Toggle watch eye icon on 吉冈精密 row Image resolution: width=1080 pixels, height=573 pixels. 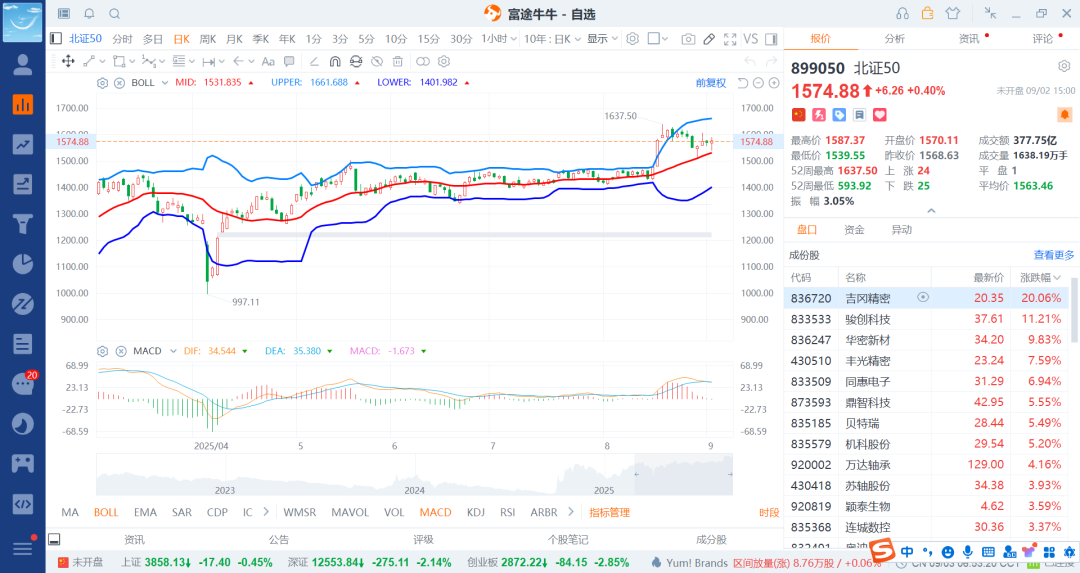click(923, 298)
